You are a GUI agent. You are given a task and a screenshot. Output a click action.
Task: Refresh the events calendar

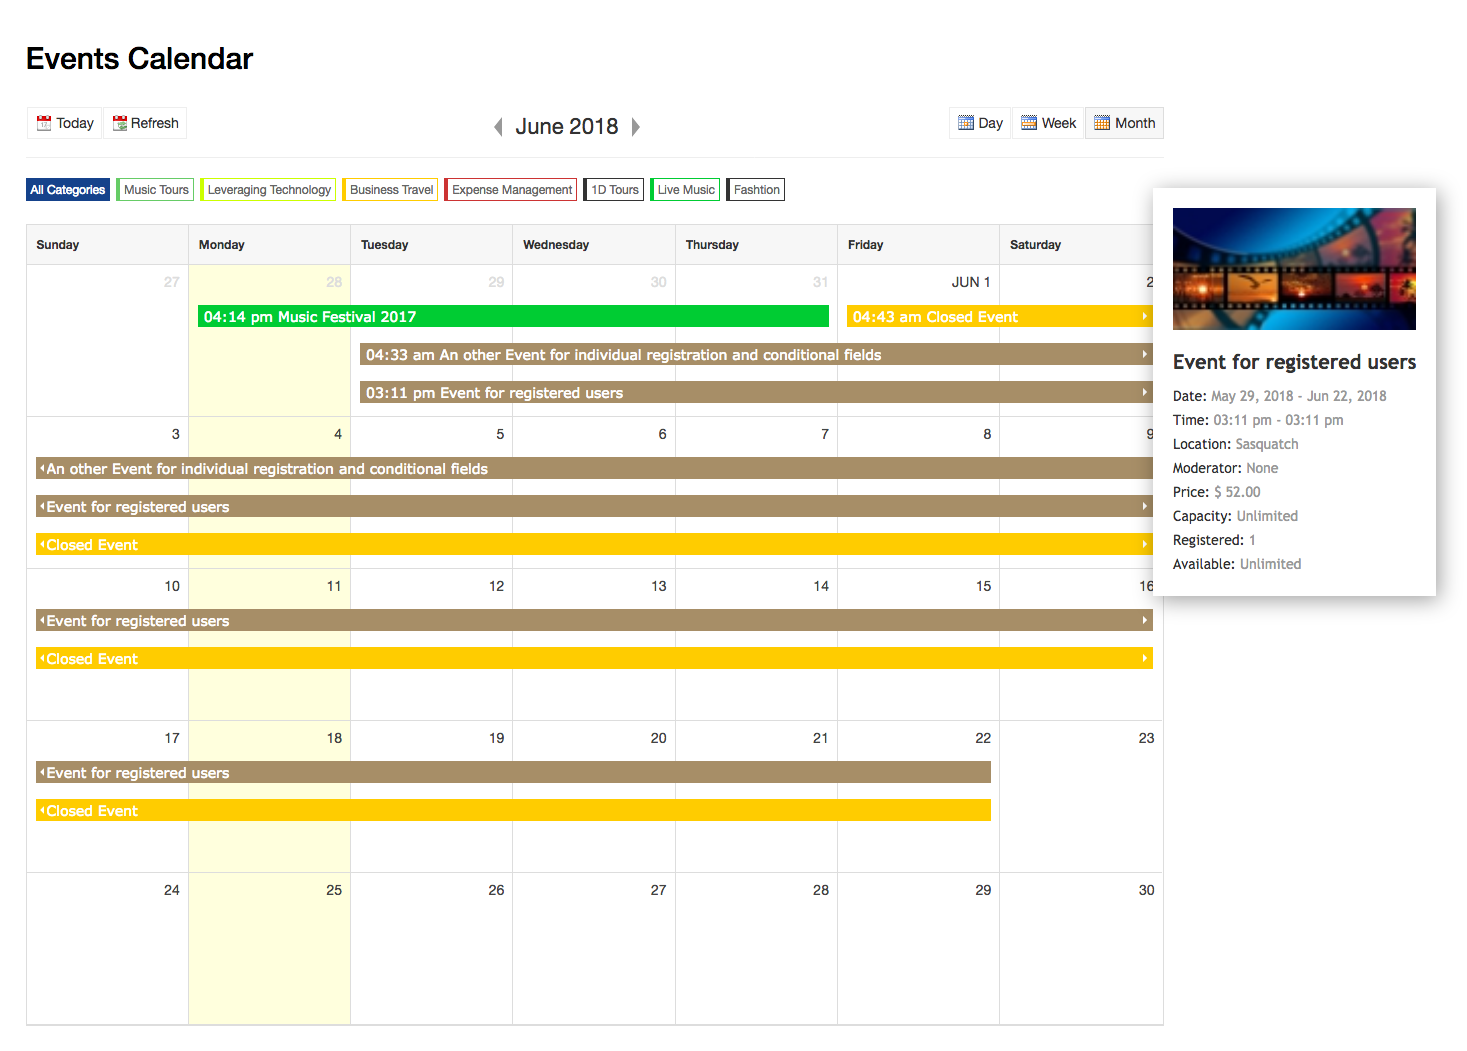coord(145,123)
